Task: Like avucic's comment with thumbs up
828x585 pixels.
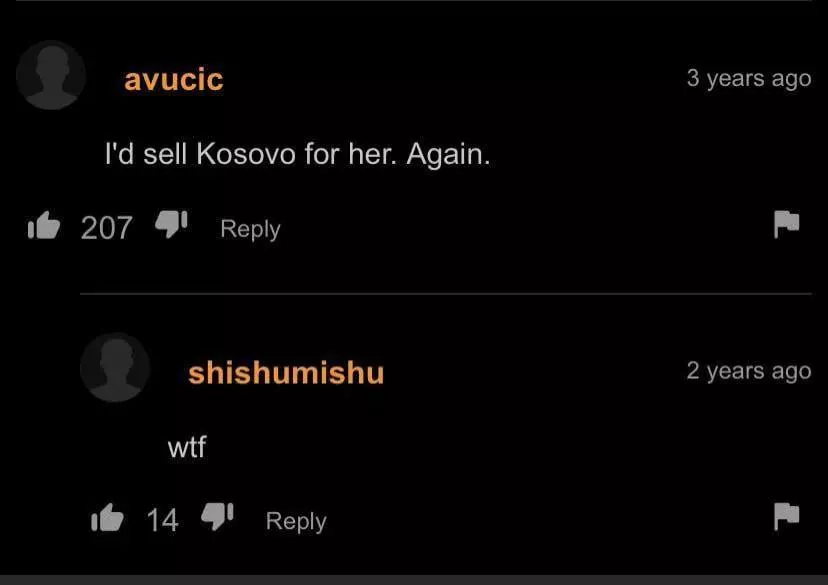Action: point(44,225)
